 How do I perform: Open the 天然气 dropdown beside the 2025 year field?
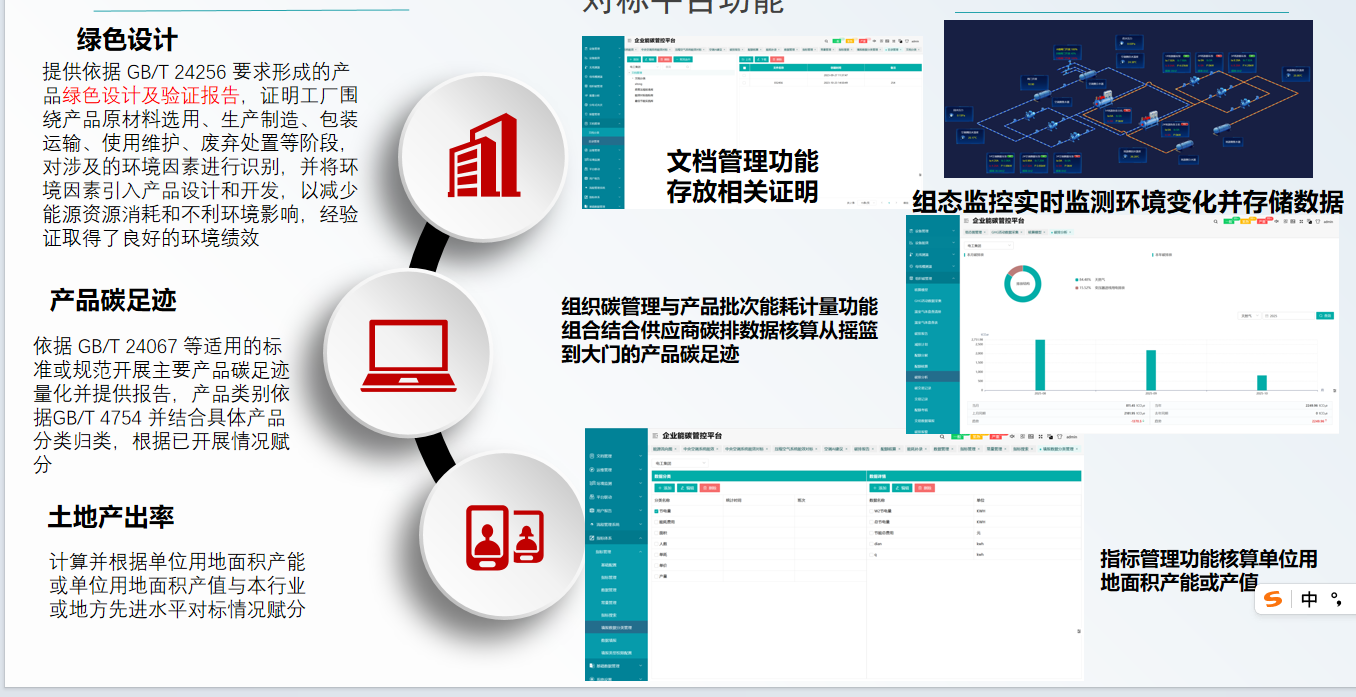pyautogui.click(x=1248, y=315)
